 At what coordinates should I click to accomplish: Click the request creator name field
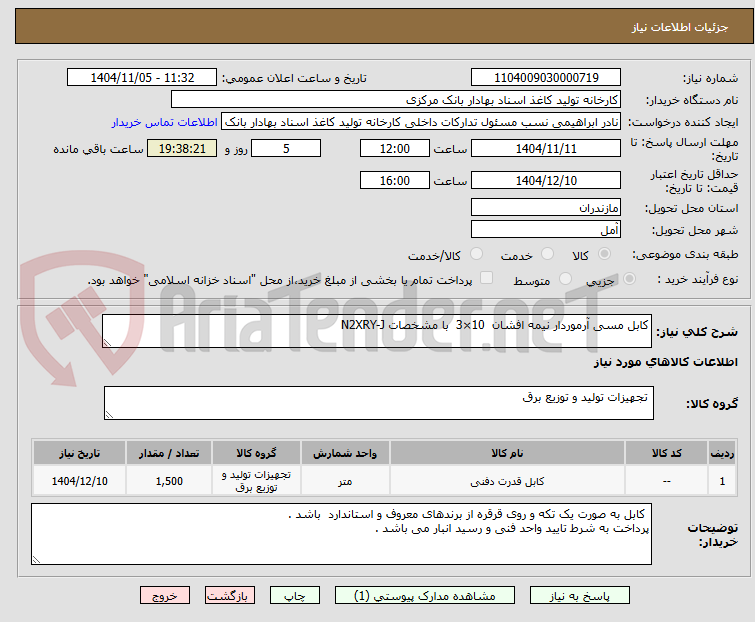coord(421,122)
